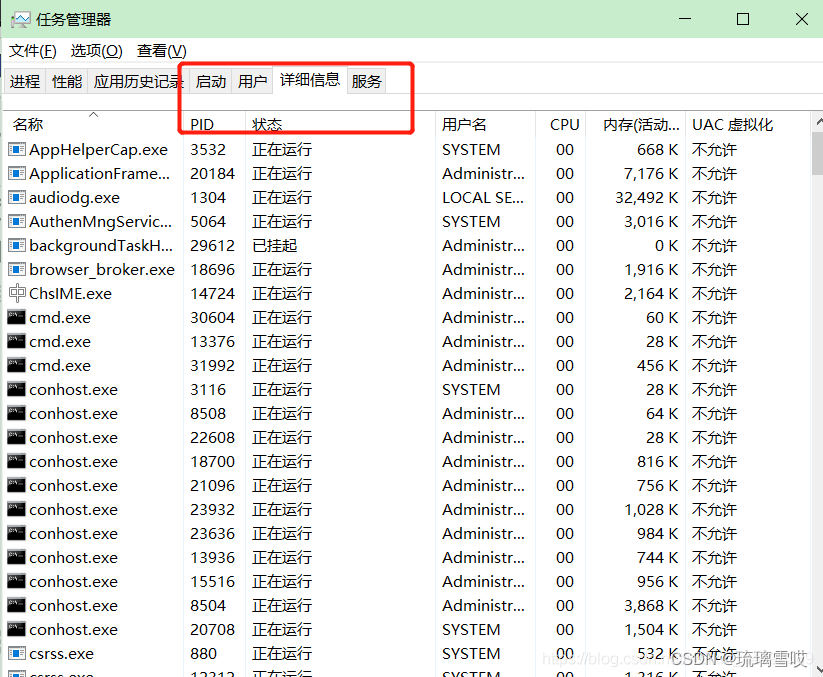Click the scrollbar up arrow

pyautogui.click(x=818, y=122)
